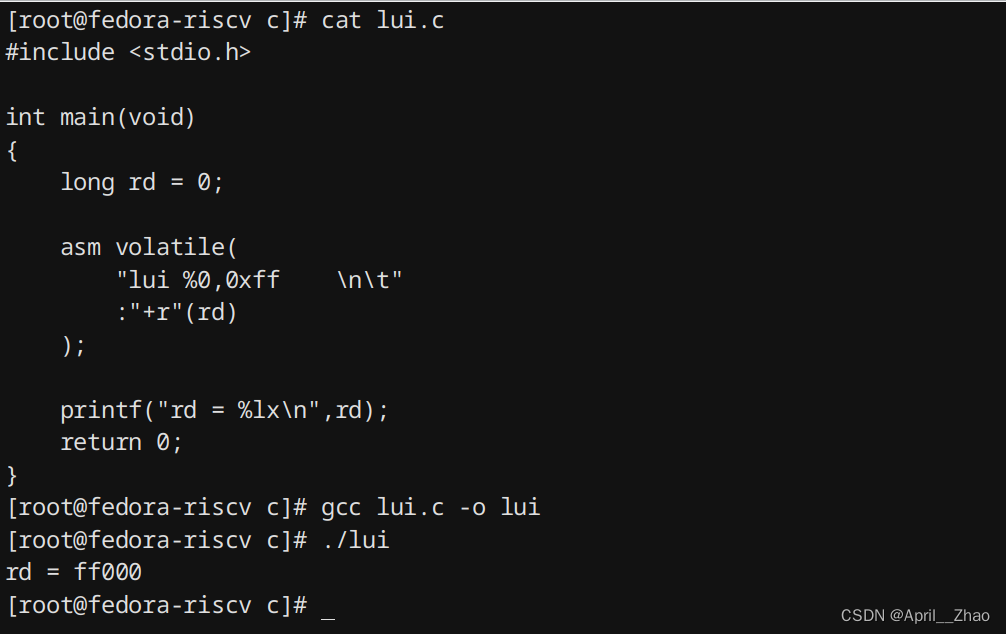Click the closing curly brace of main
Screen dimensions: 1006x634
click(12, 476)
